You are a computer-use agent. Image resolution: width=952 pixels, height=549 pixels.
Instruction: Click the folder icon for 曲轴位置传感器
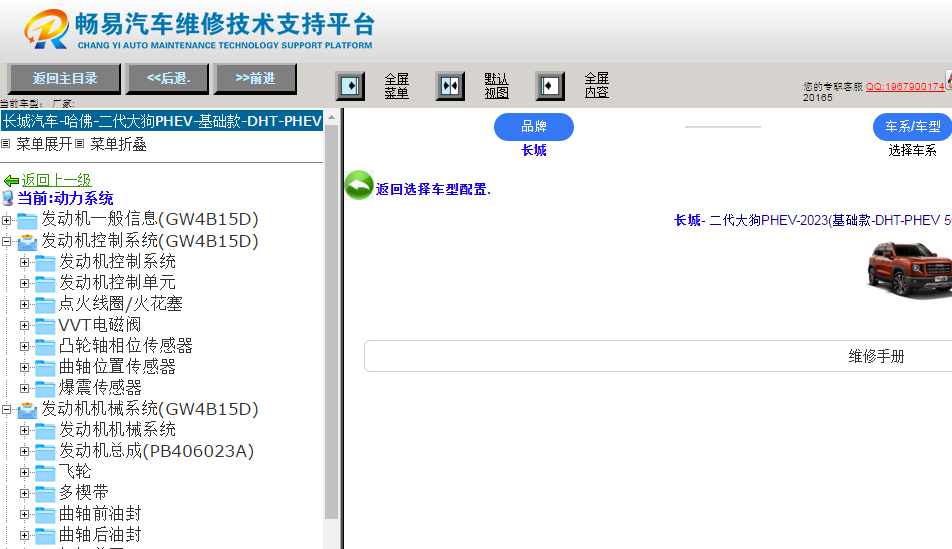pyautogui.click(x=45, y=367)
